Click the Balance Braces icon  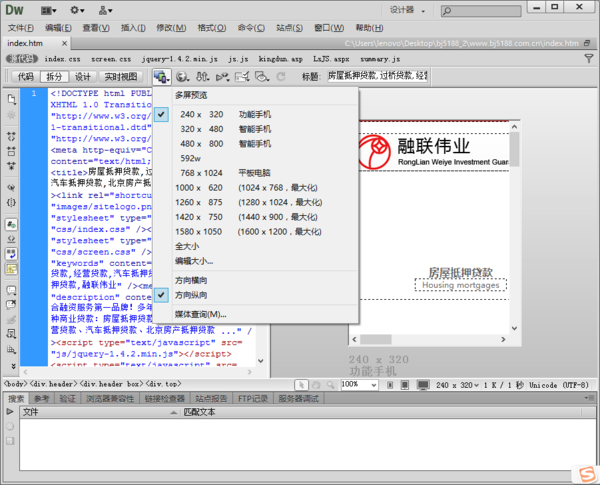[x=11, y=202]
